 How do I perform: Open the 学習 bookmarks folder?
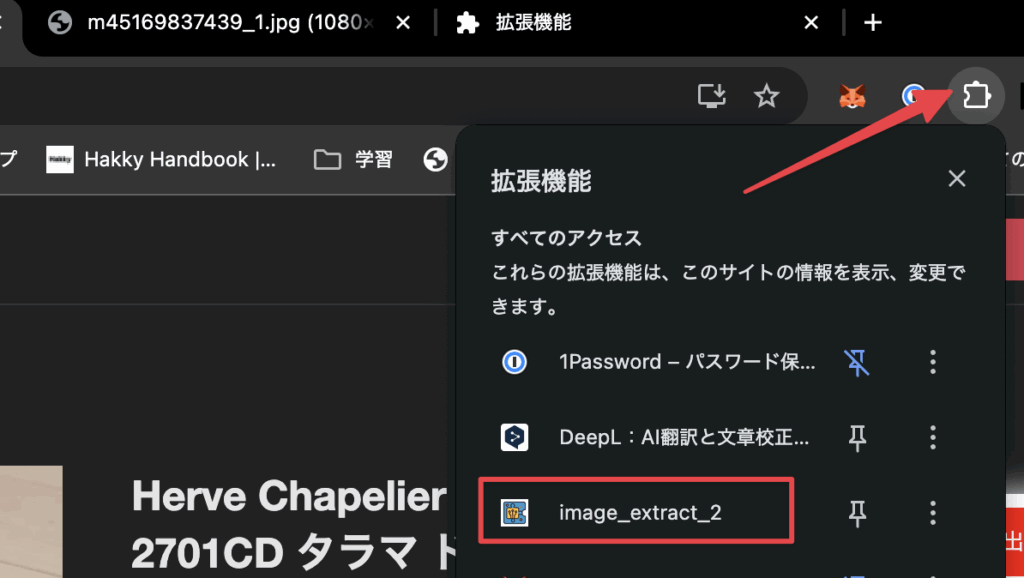click(x=353, y=160)
